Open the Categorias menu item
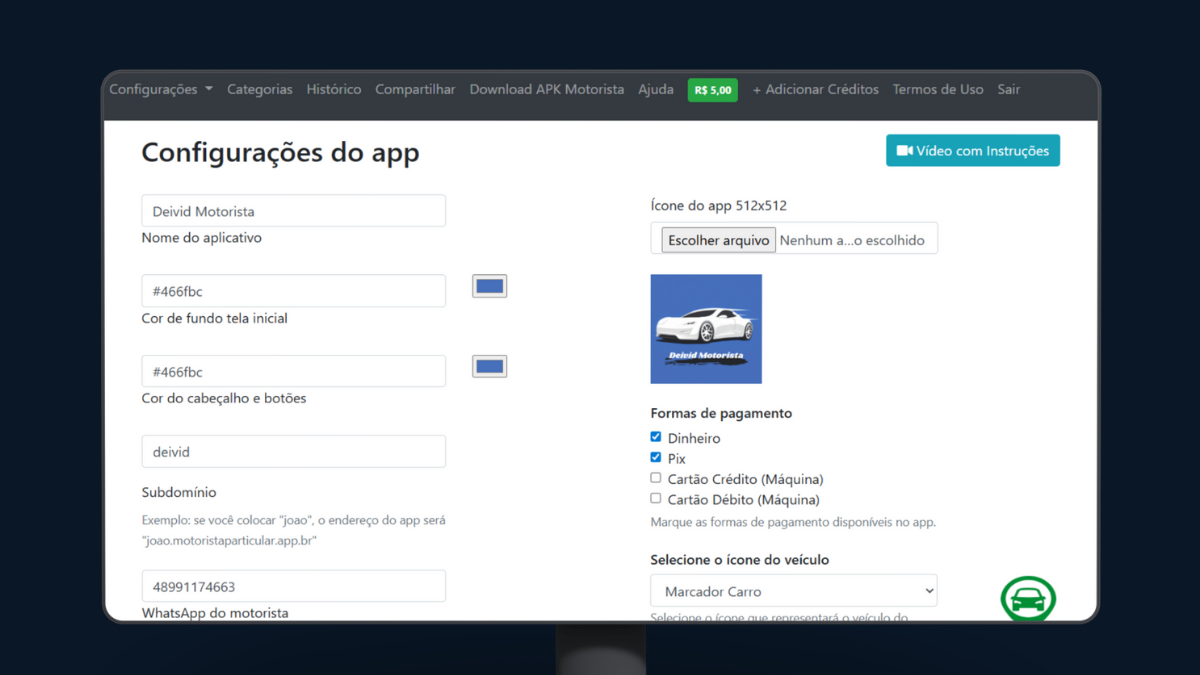The height and width of the screenshot is (675, 1200). click(x=259, y=89)
